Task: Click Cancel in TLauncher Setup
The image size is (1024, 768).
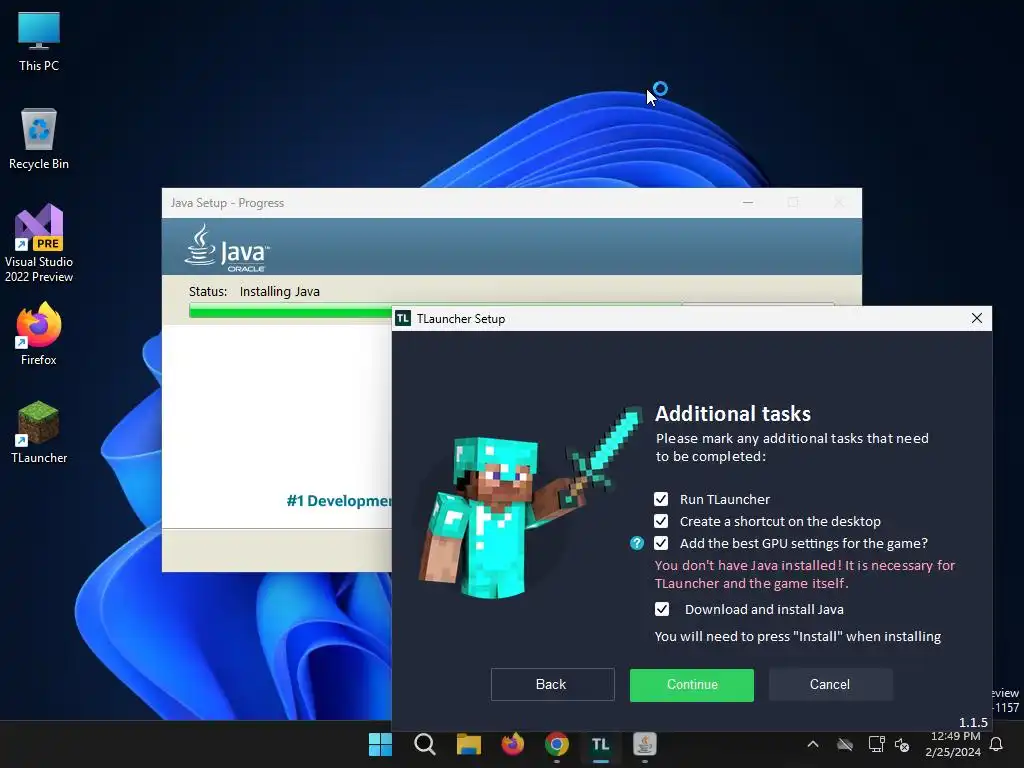Action: point(830,684)
